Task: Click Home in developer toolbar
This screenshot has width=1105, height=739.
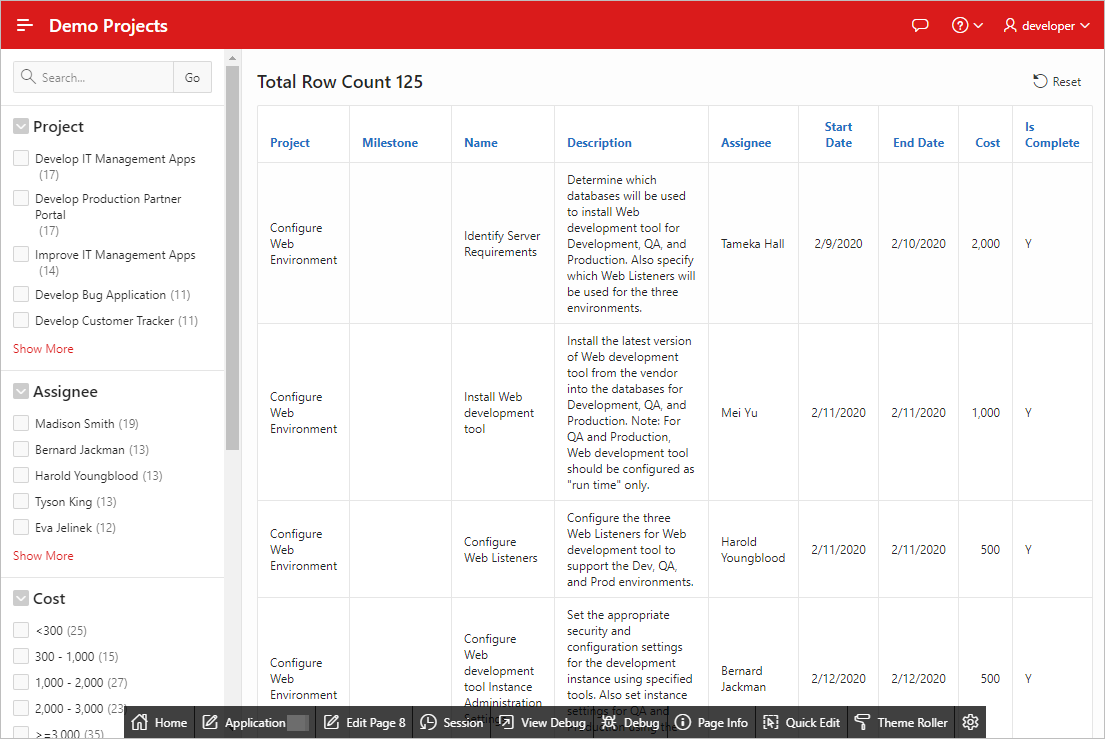Action: pyautogui.click(x=159, y=722)
